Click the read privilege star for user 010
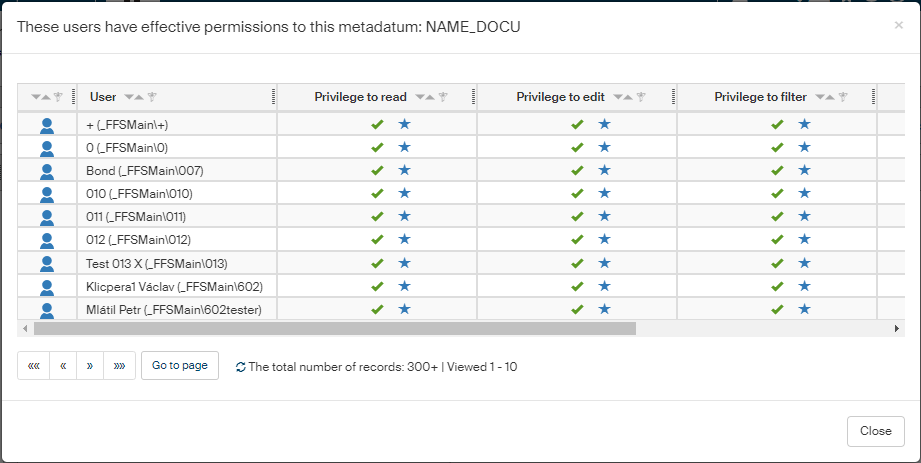 (x=404, y=194)
